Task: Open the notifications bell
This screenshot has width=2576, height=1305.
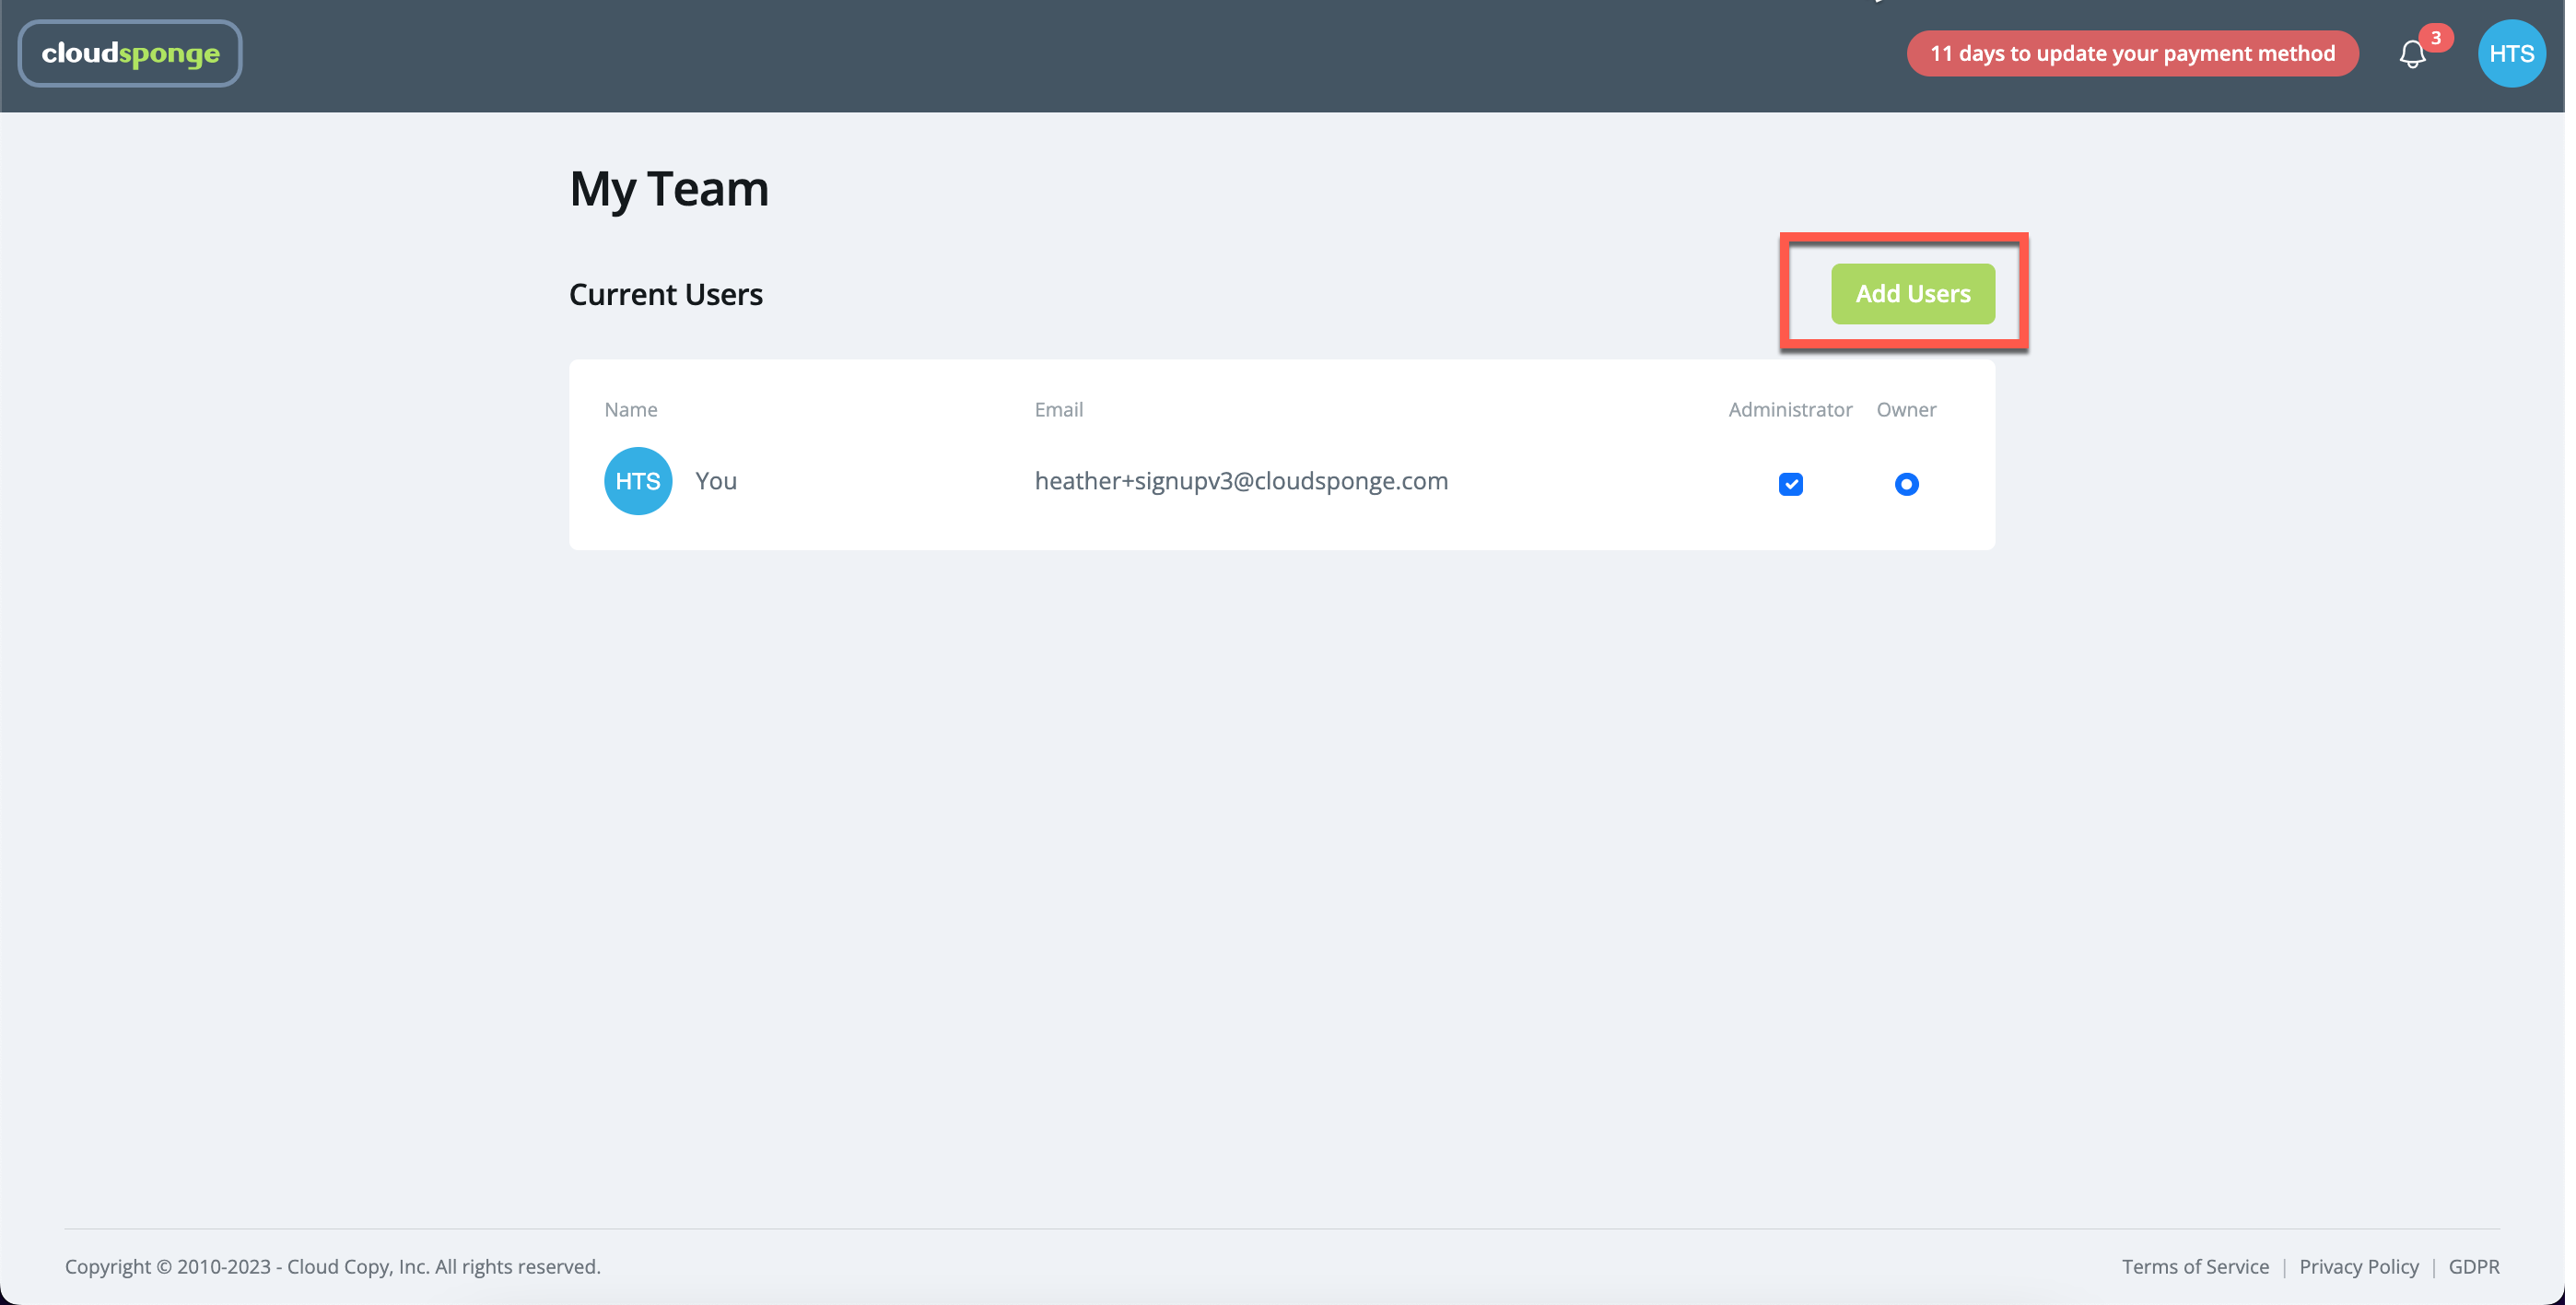Action: click(2412, 54)
